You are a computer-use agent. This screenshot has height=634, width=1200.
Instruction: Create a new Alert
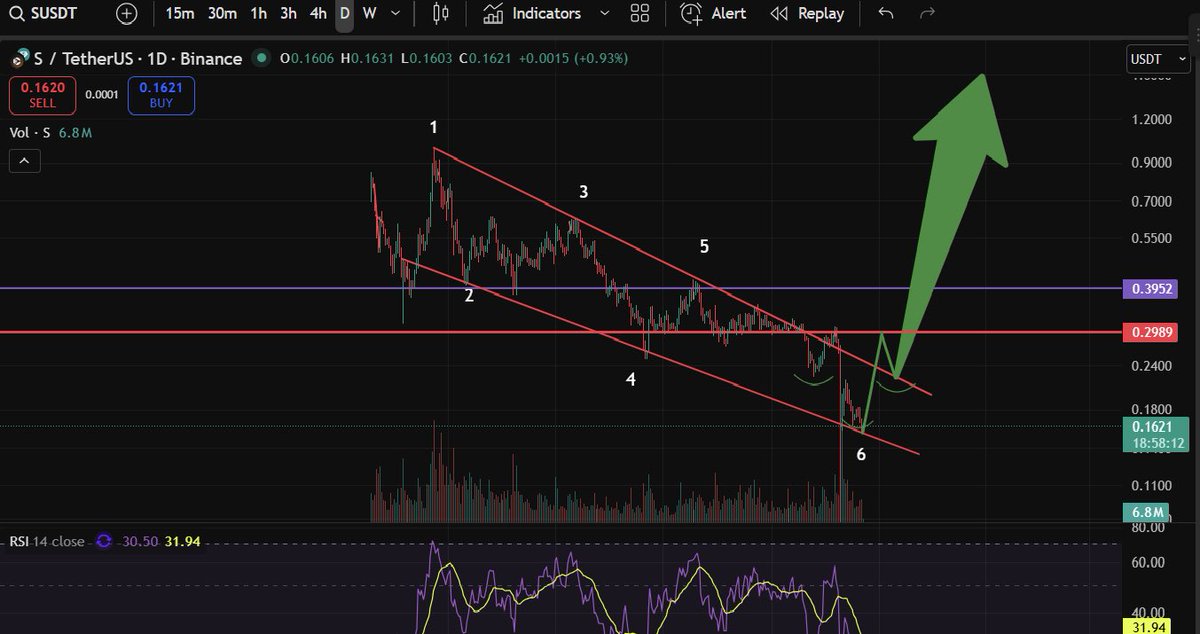point(714,14)
